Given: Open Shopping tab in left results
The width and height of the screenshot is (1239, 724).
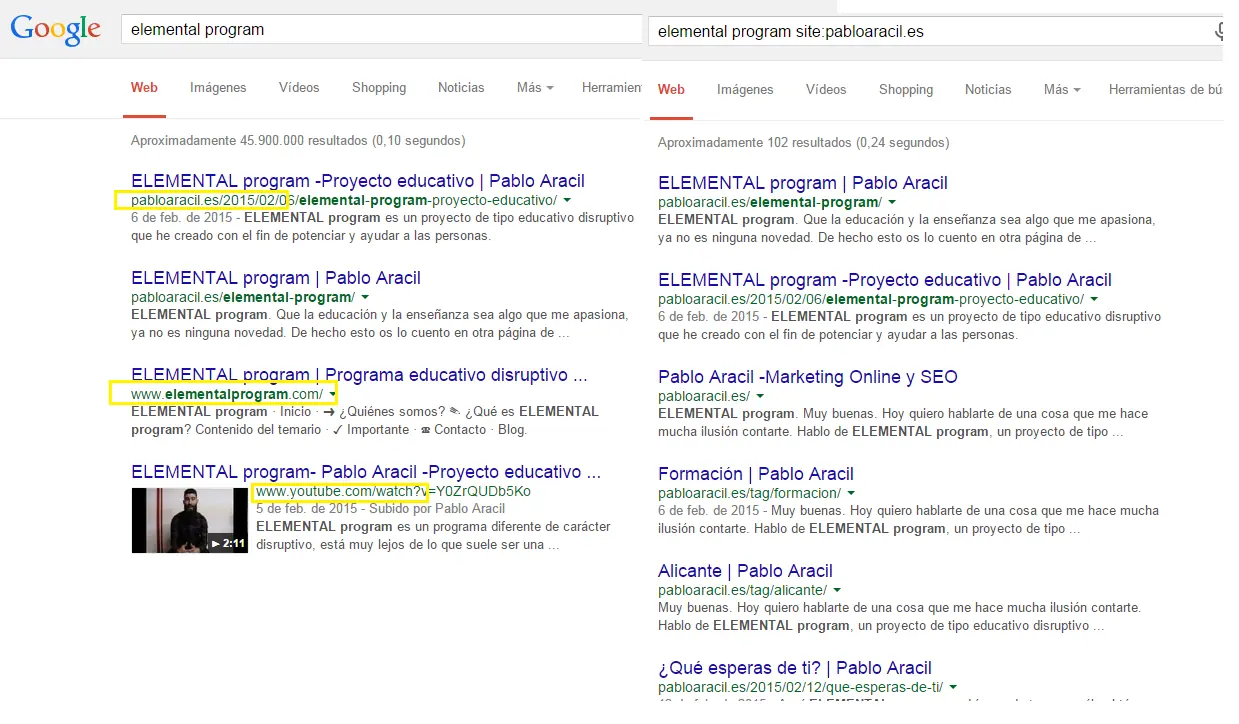Looking at the screenshot, I should click(379, 88).
